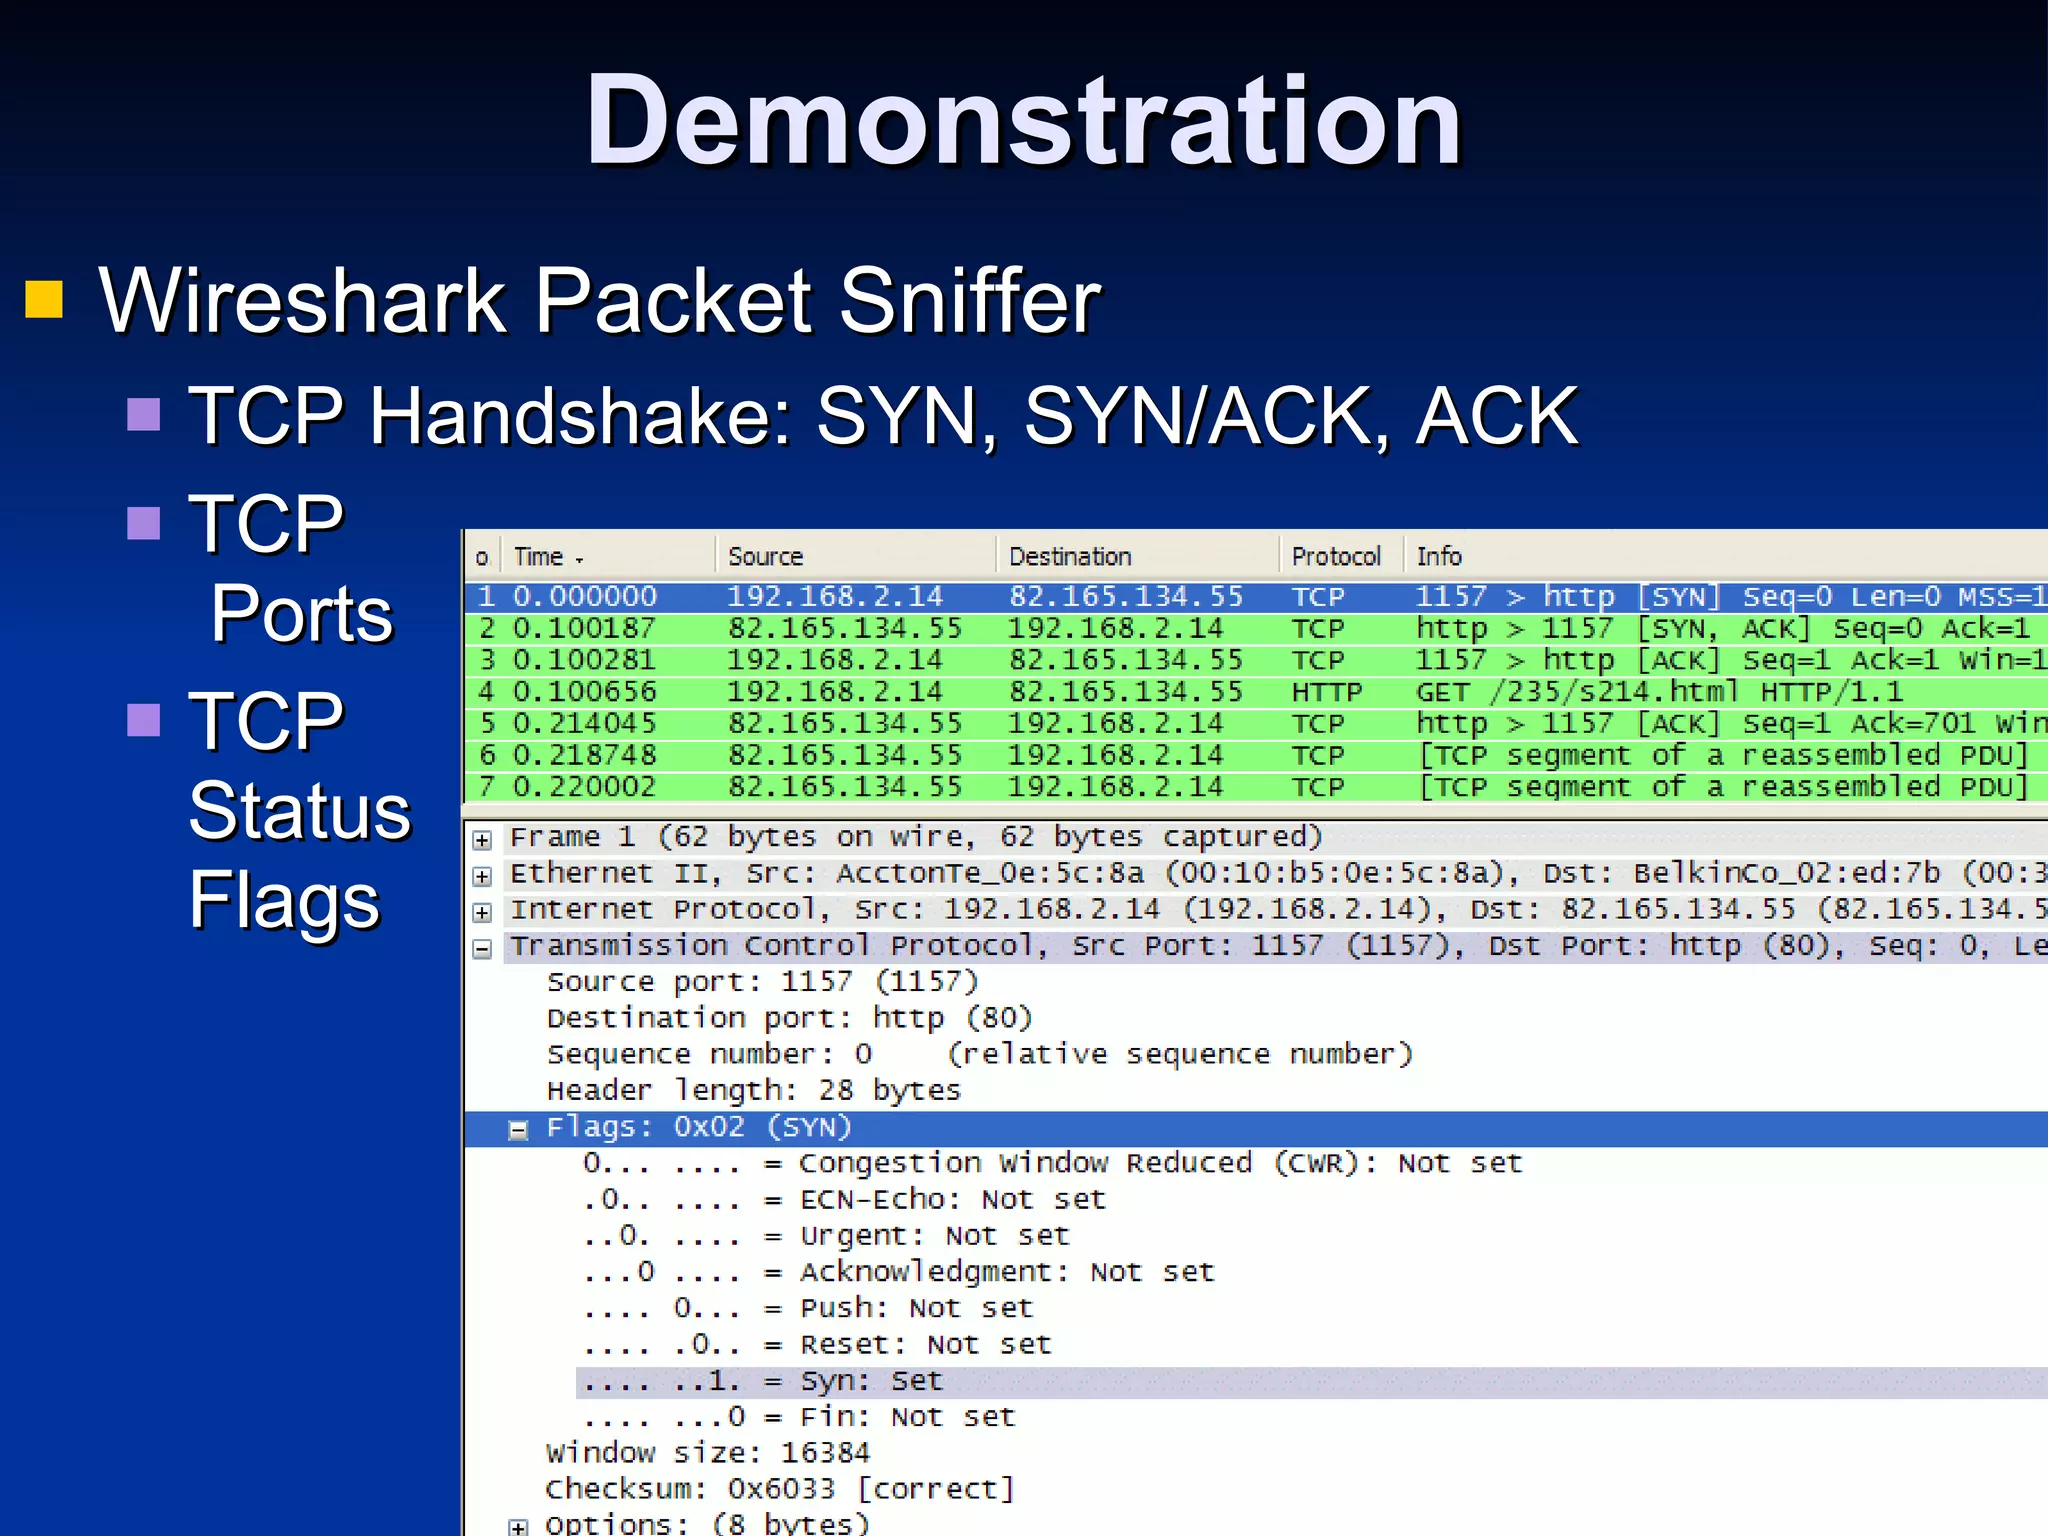Viewport: 2048px width, 1536px height.
Task: Click destination 82.165.134.55 in packet 4
Action: (1126, 692)
